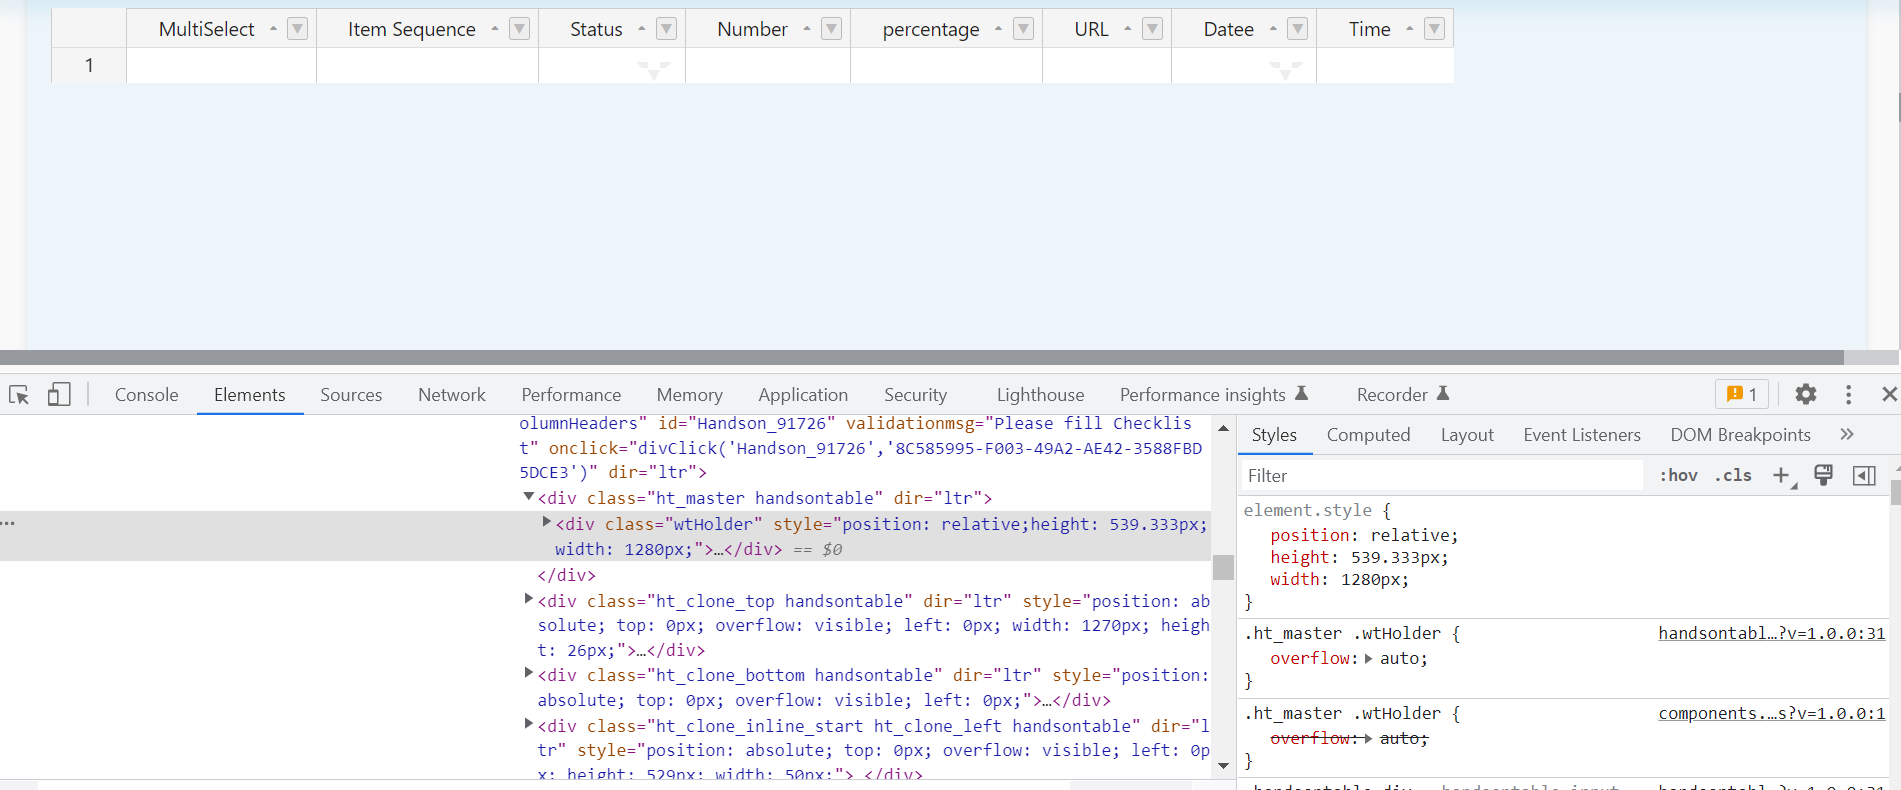The image size is (1901, 790).
Task: Close the DevTools panel
Action: [x=1889, y=395]
